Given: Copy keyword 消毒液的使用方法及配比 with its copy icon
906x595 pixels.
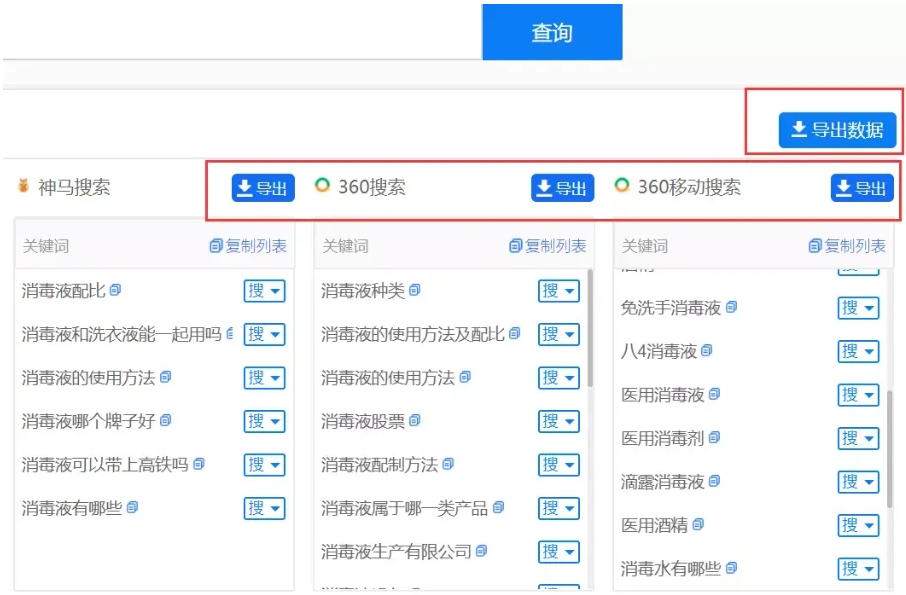Looking at the screenshot, I should pyautogui.click(x=515, y=333).
